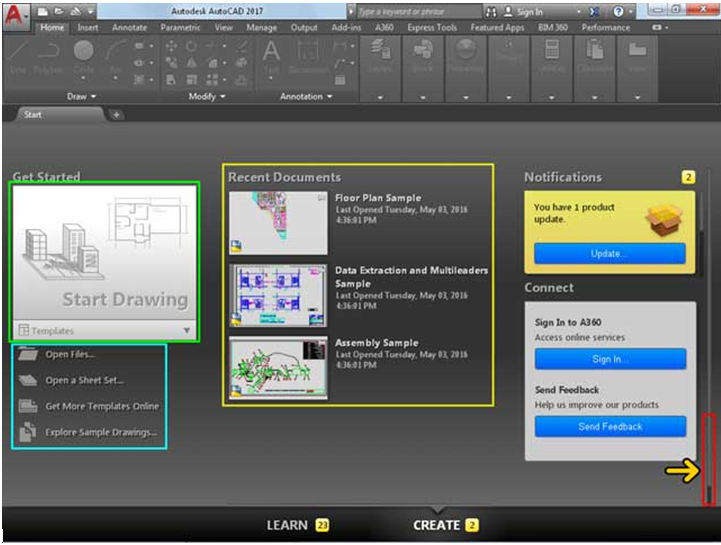Click the Help question mark icon
Viewport: 721px width, 545px height.
coord(618,12)
